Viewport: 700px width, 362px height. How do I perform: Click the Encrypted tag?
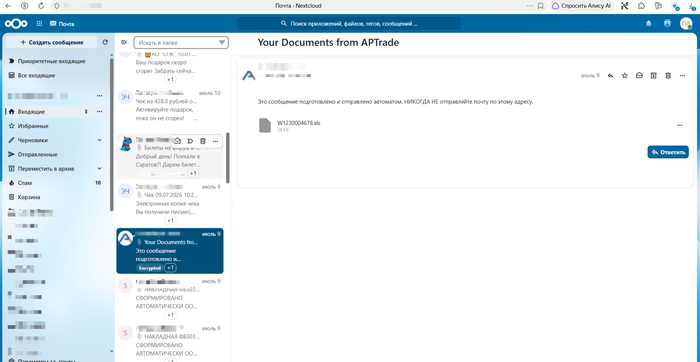pos(150,268)
